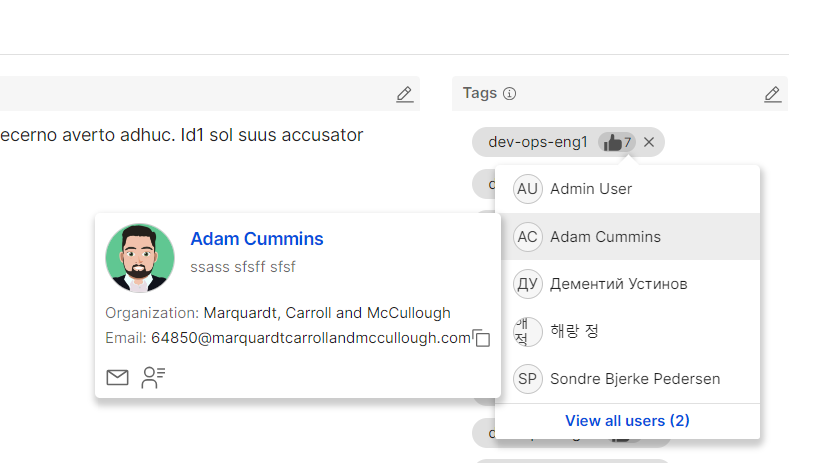
Task: Click the email address on the profile card
Action: [x=310, y=338]
